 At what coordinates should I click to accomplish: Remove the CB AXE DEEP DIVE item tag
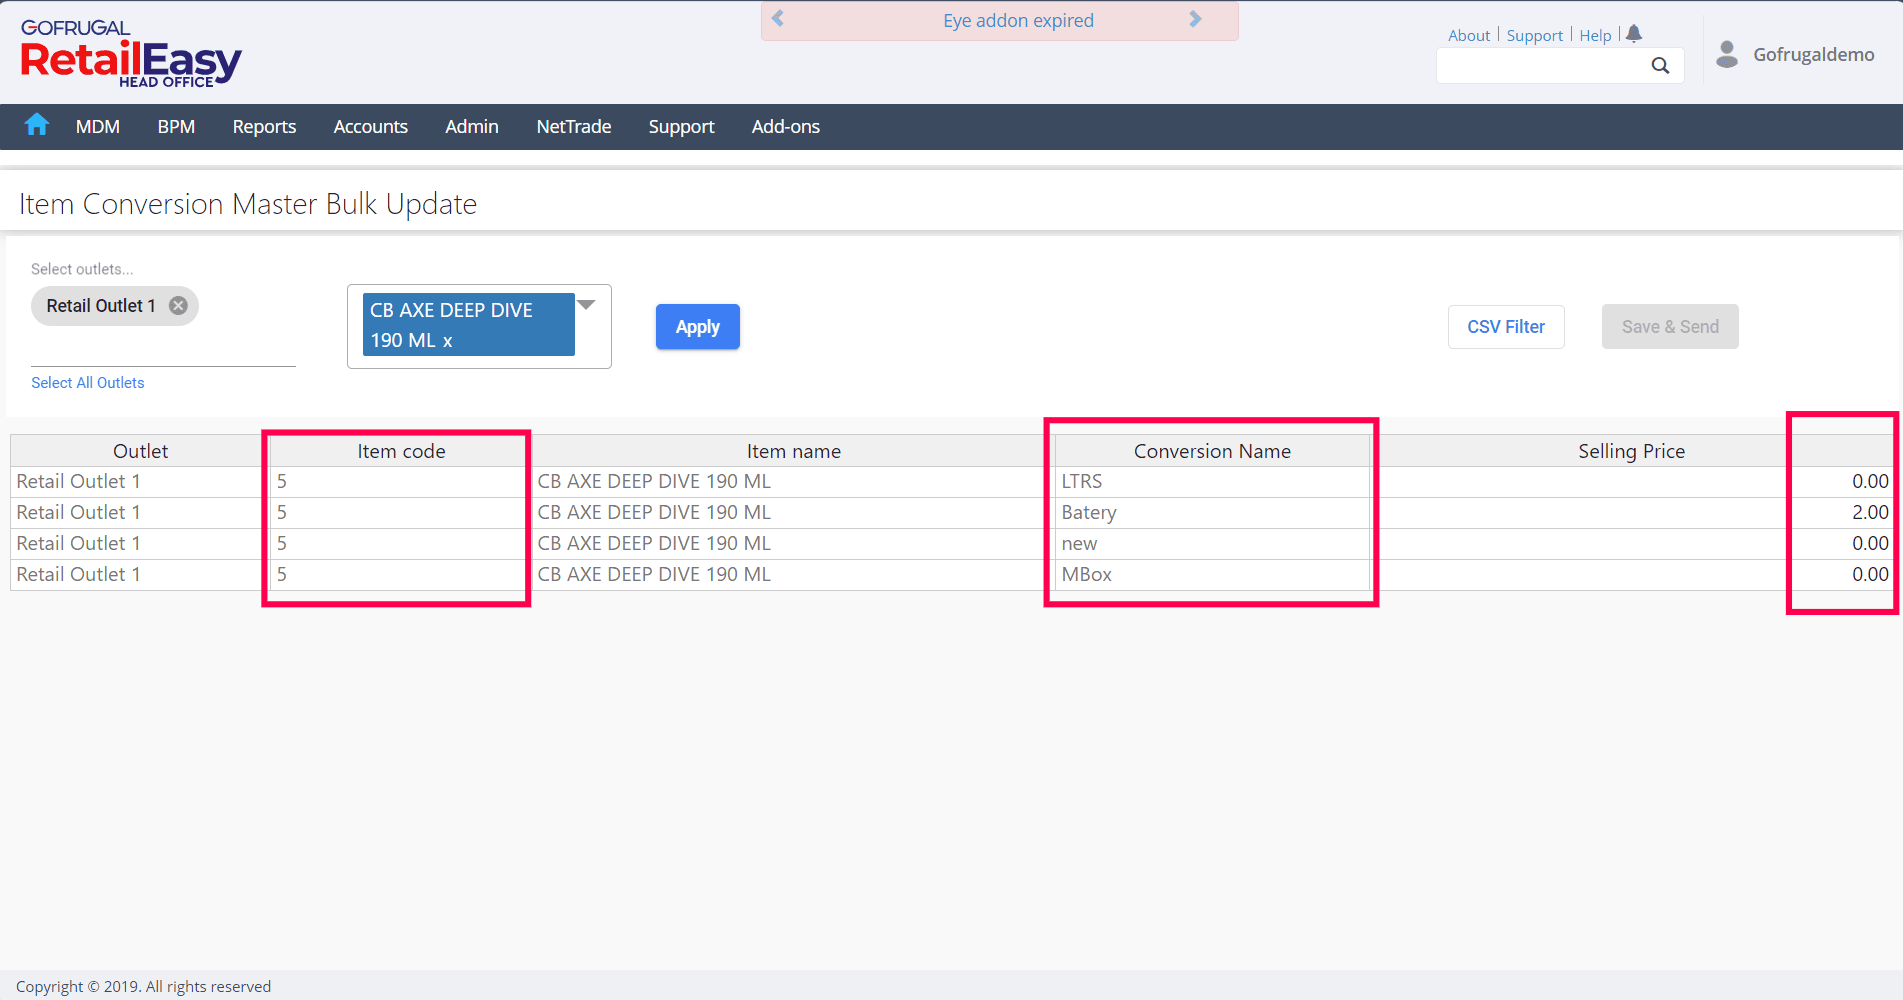[447, 341]
